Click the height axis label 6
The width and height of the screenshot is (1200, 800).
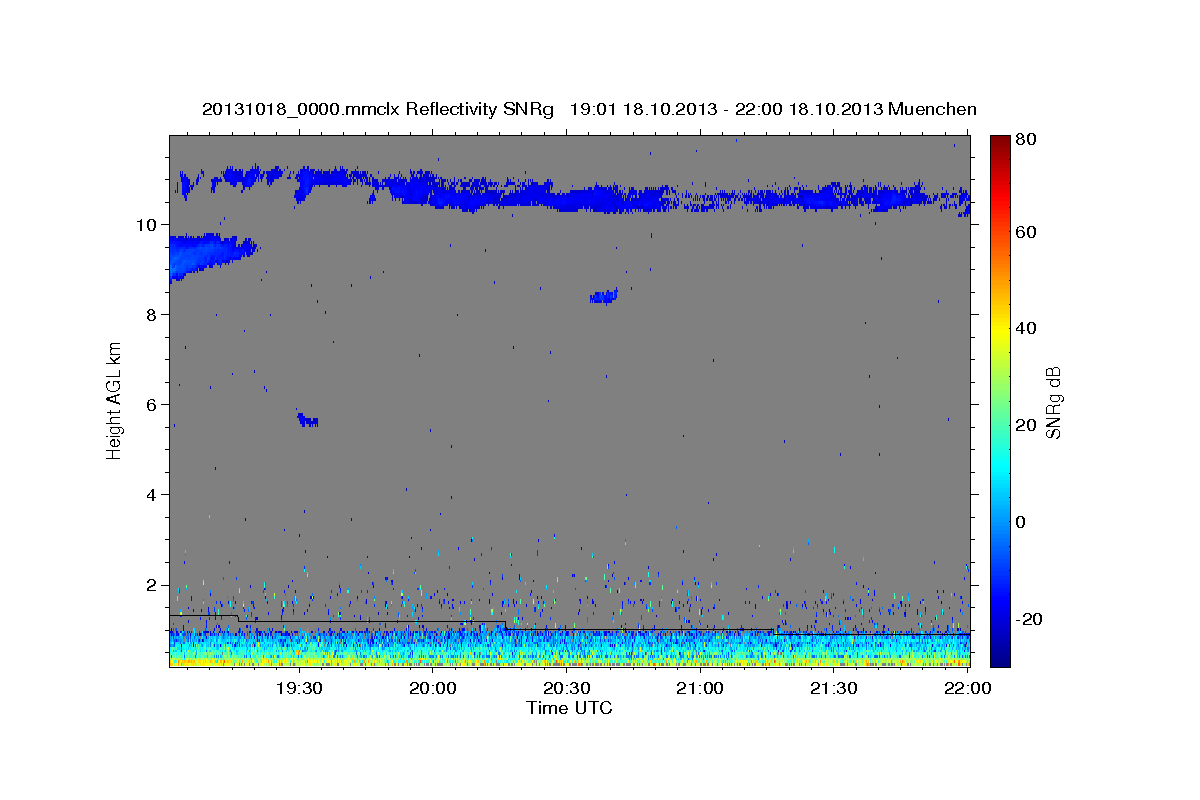(x=152, y=404)
